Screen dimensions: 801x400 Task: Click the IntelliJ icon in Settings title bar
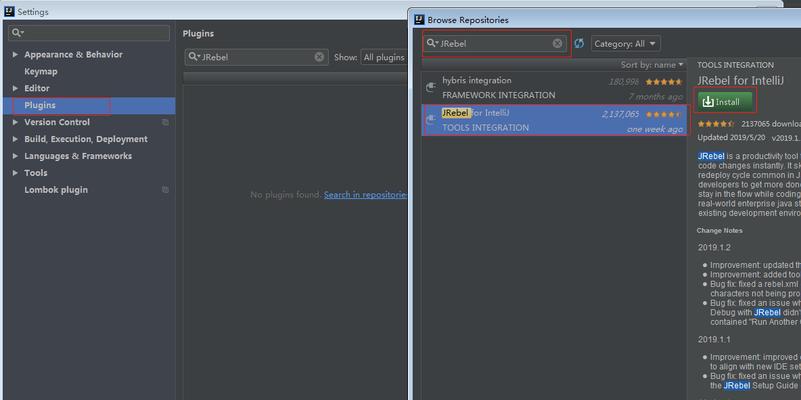tap(9, 11)
